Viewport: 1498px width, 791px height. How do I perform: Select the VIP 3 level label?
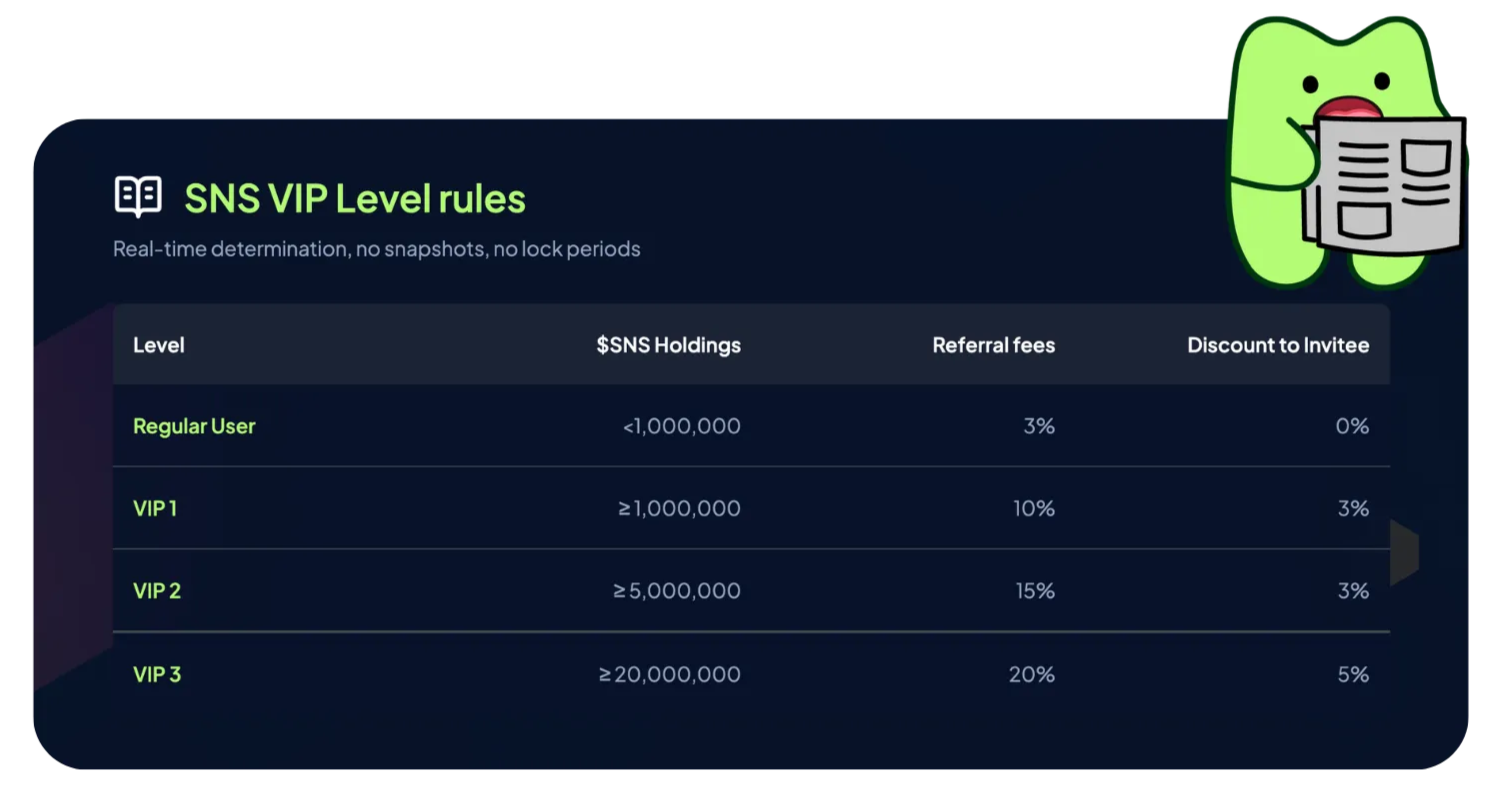[157, 674]
